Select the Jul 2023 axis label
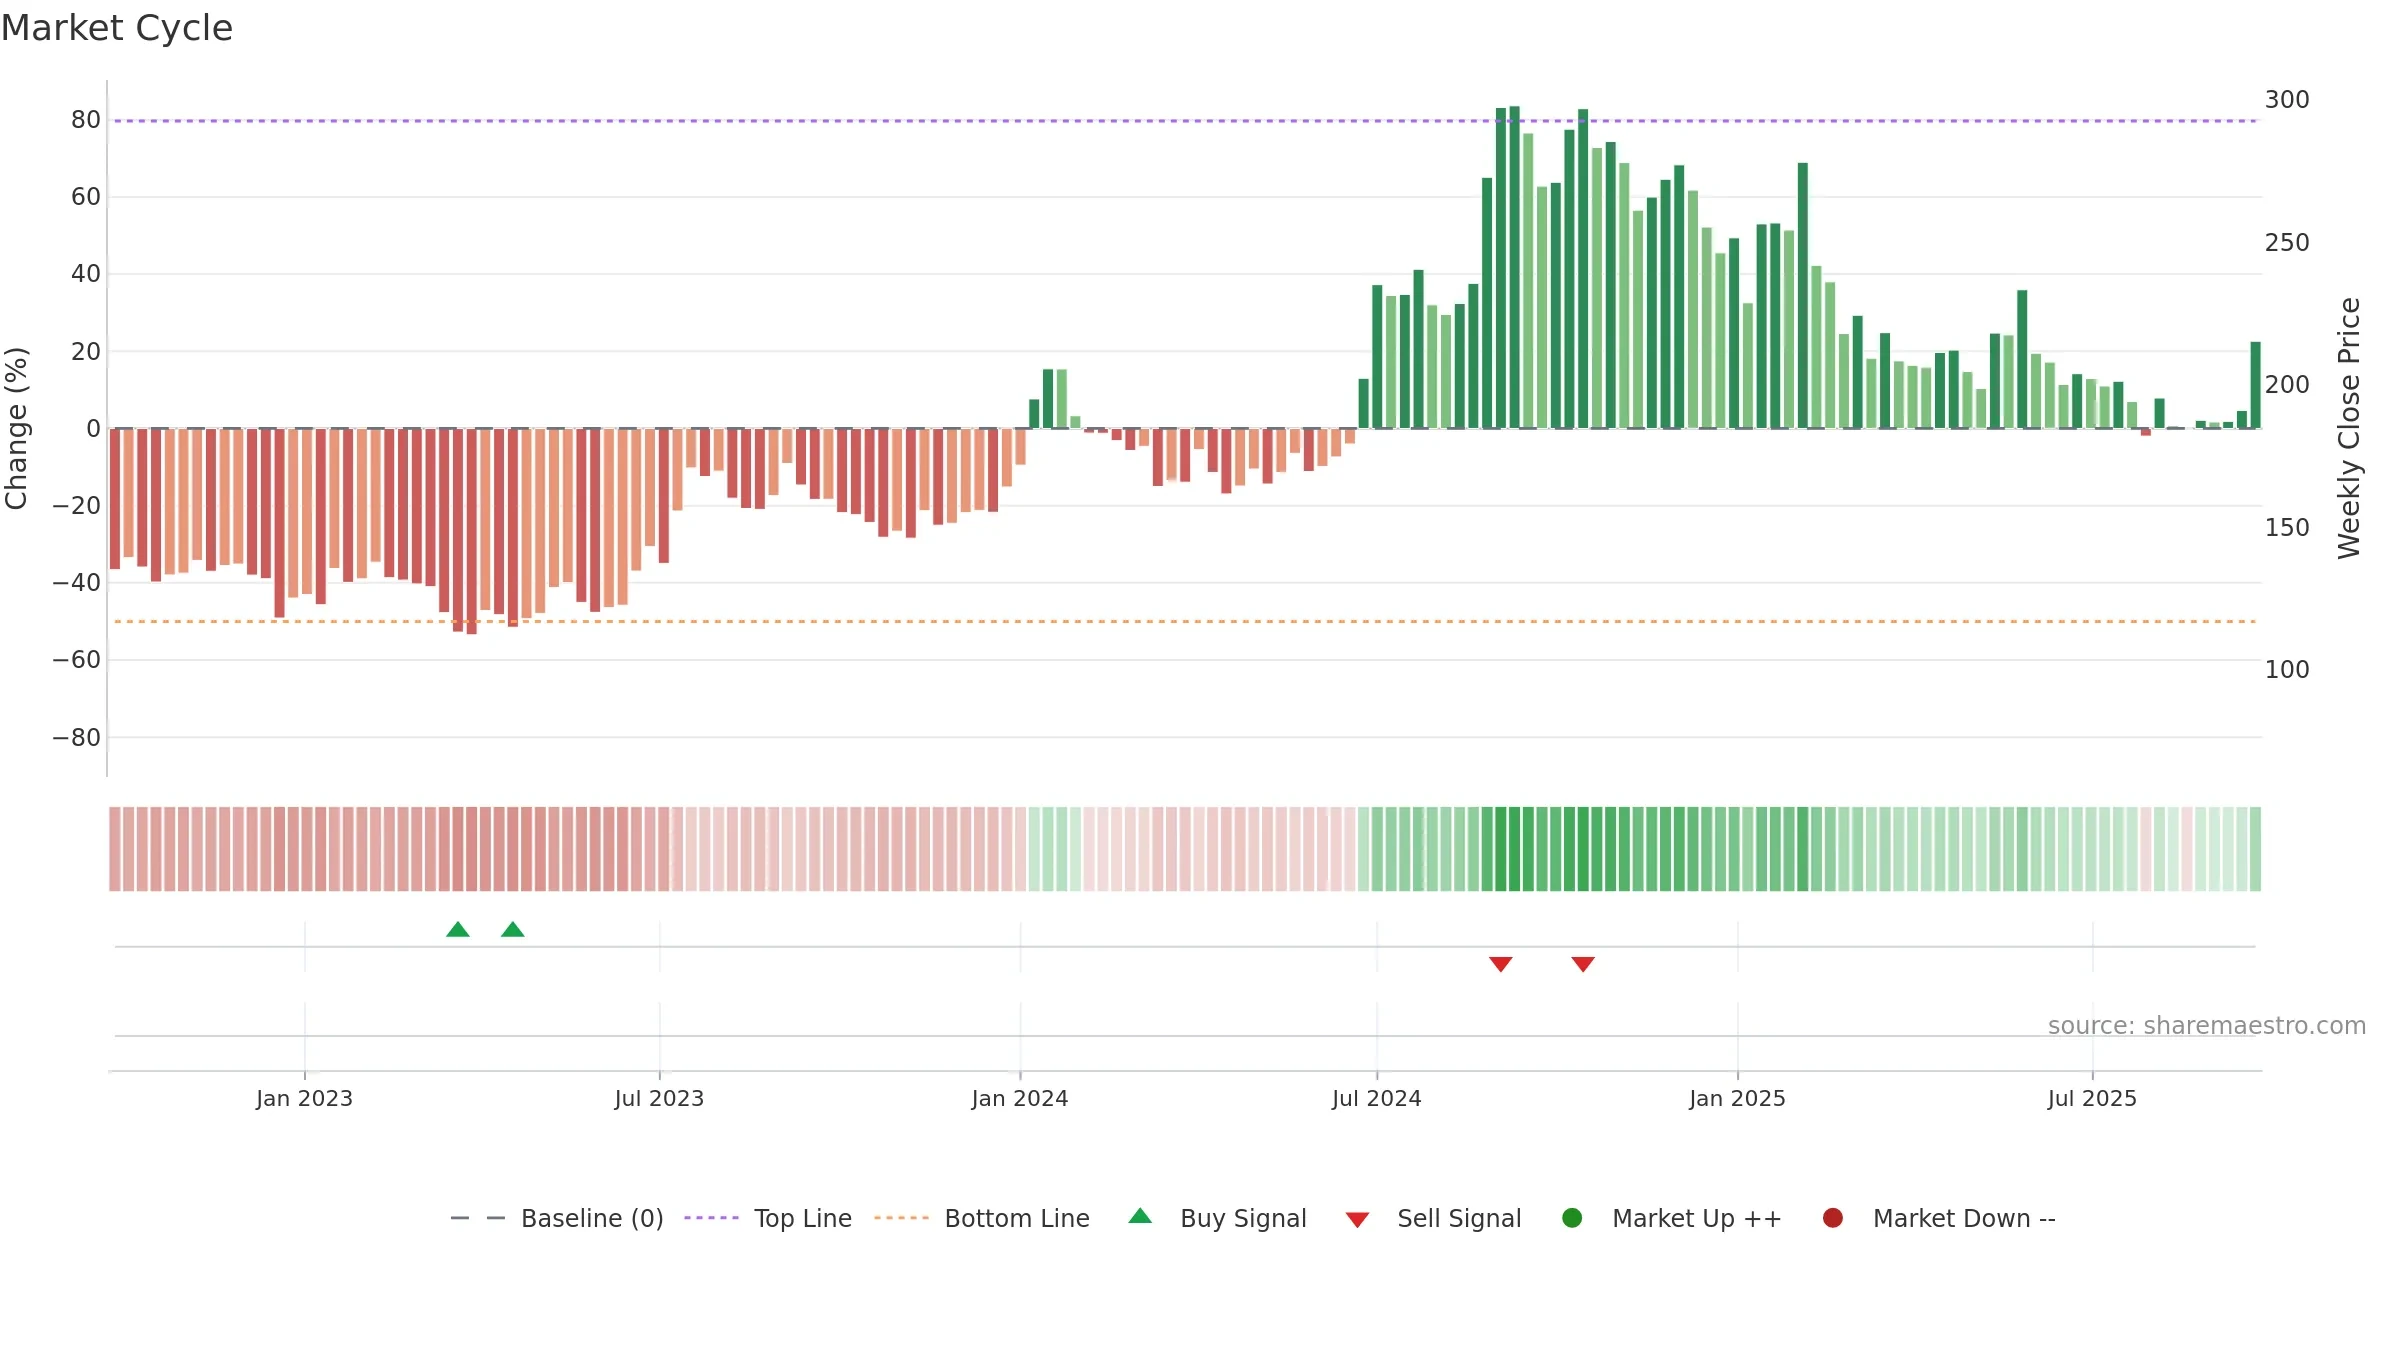2400x1350 pixels. (659, 1098)
